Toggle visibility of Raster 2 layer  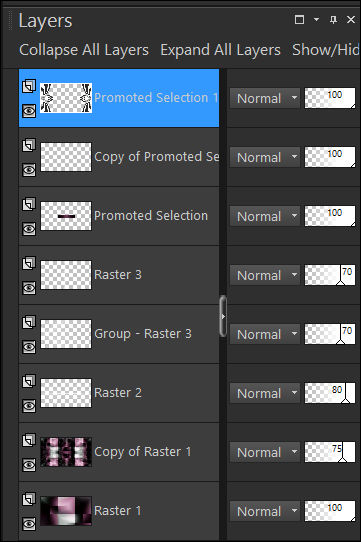[x=29, y=406]
